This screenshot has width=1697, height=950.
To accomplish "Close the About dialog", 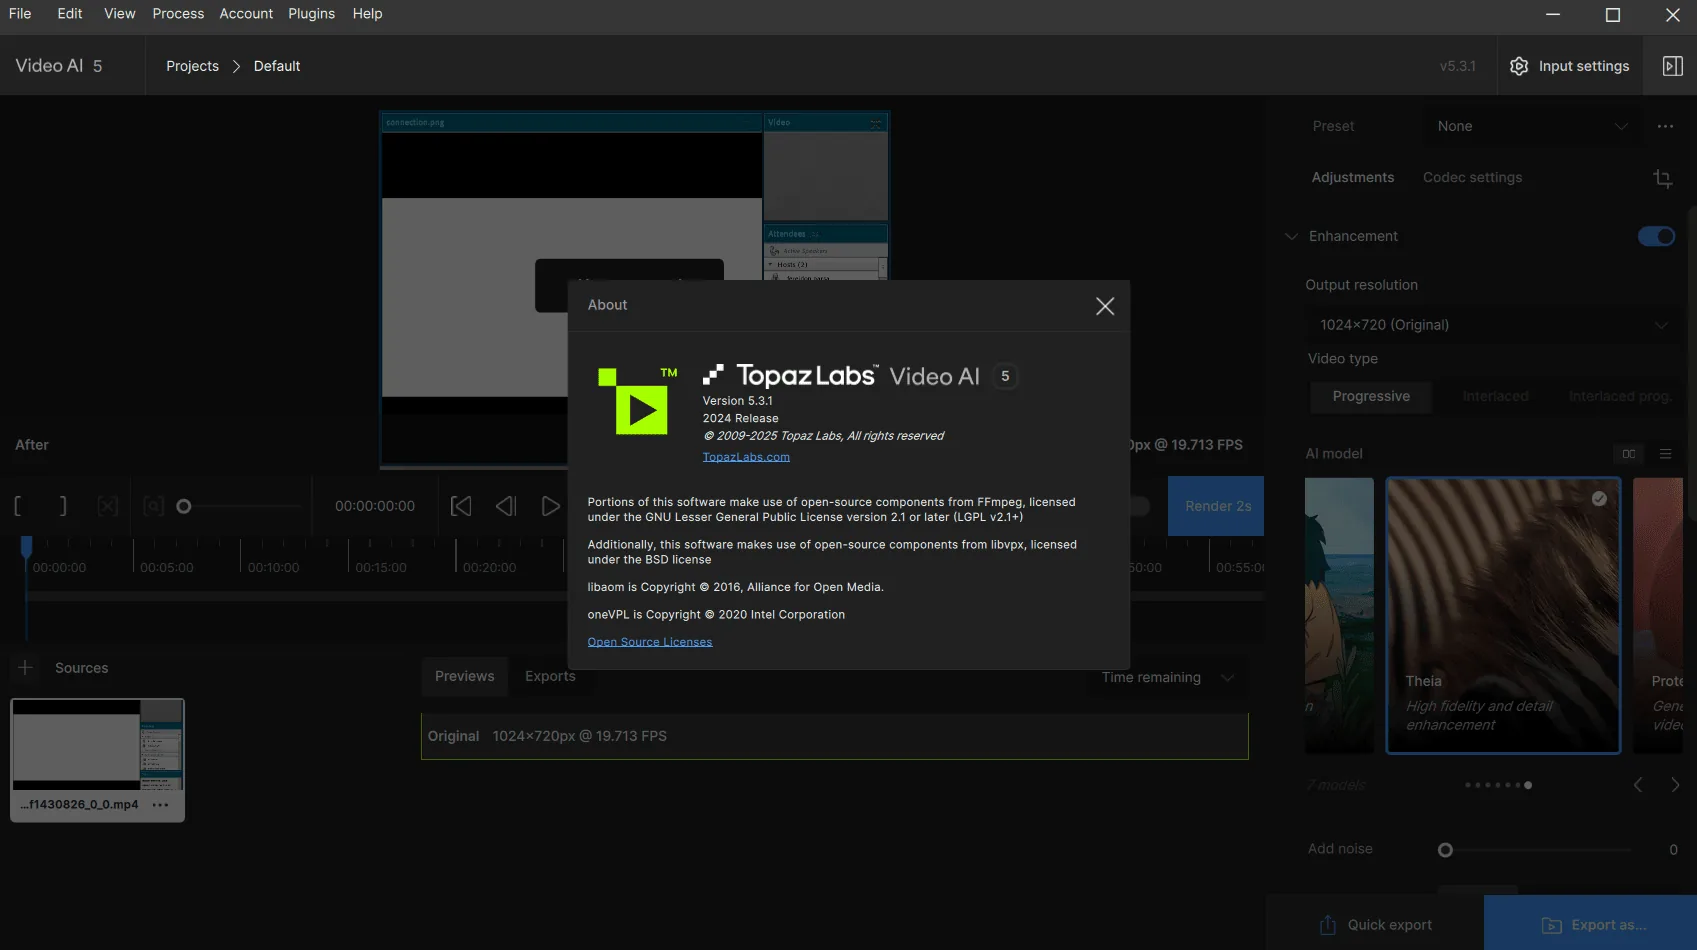I will click(x=1105, y=306).
